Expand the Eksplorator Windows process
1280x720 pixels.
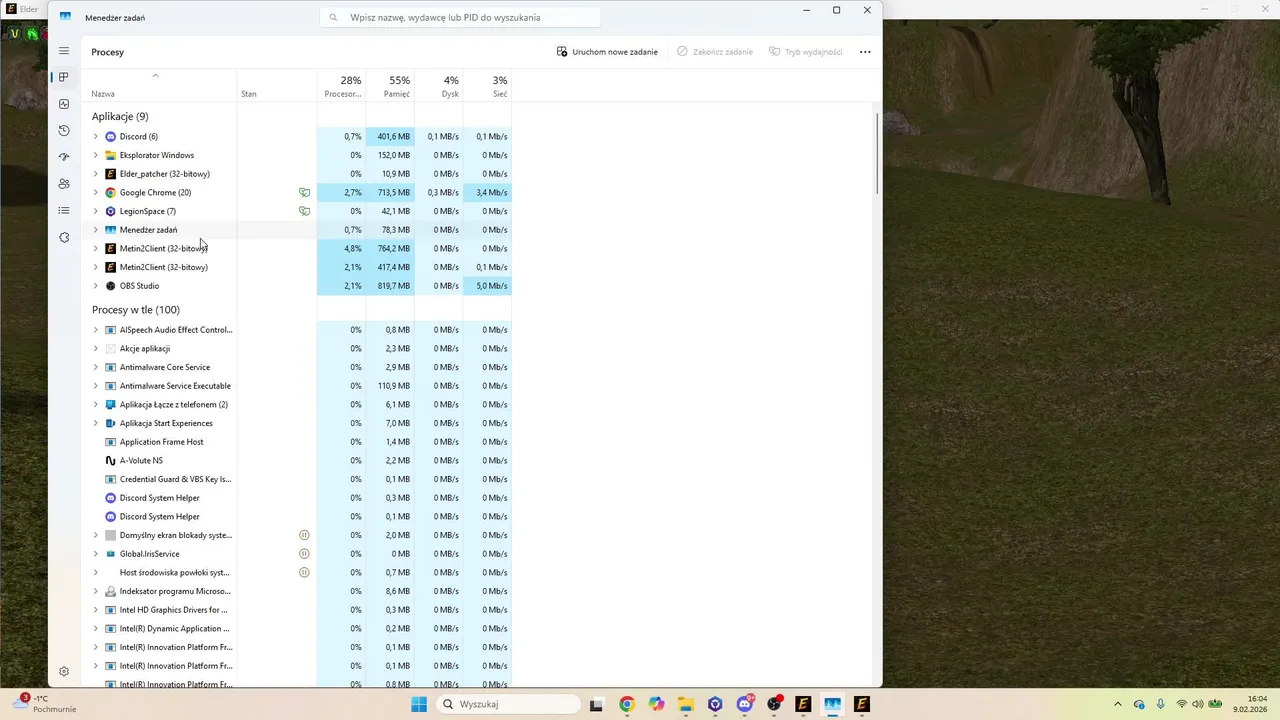(x=96, y=155)
